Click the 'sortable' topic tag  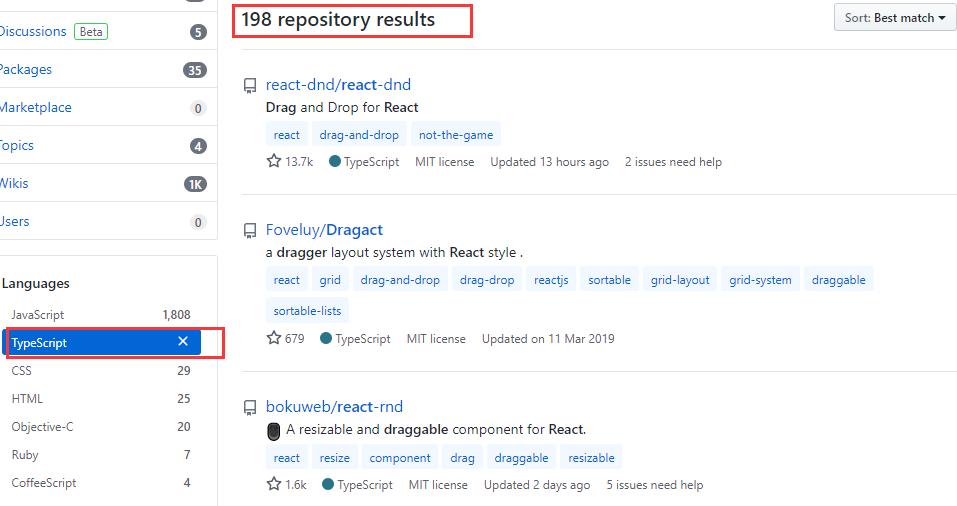(610, 280)
